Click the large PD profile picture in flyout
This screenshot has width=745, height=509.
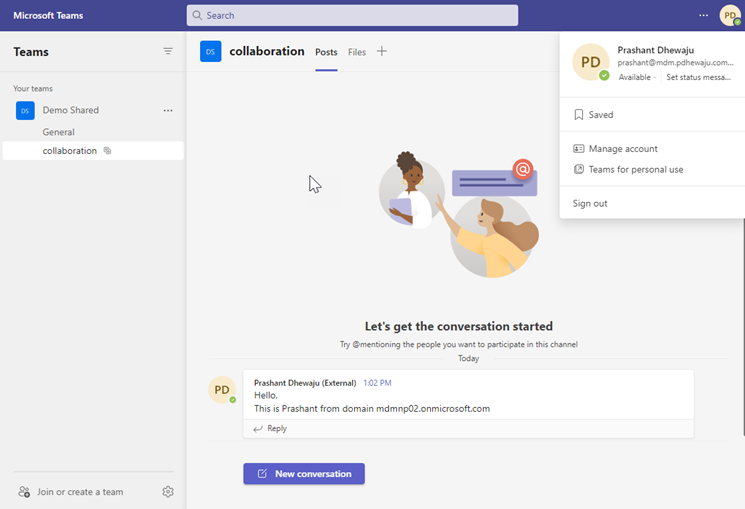click(591, 62)
